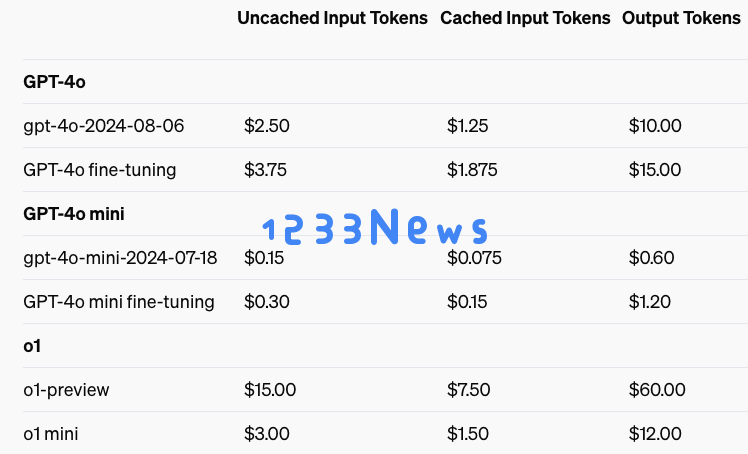748x454 pixels.
Task: Click the 1233News watermark text
Action: click(375, 227)
